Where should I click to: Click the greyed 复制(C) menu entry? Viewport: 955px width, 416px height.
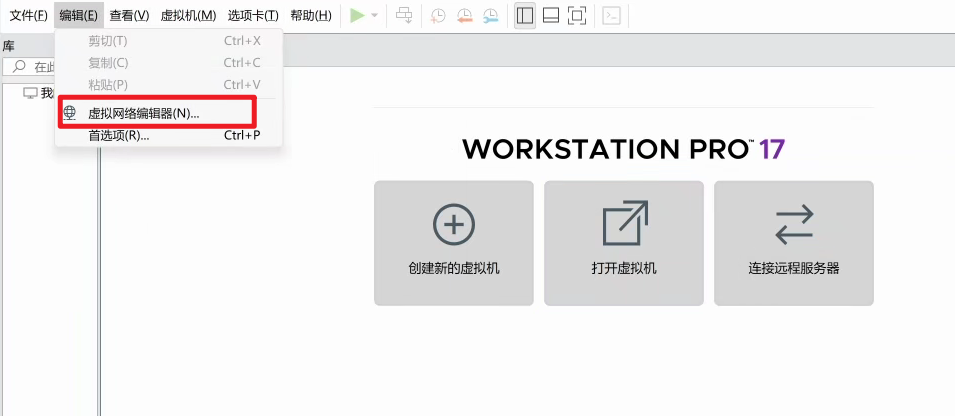pos(168,63)
